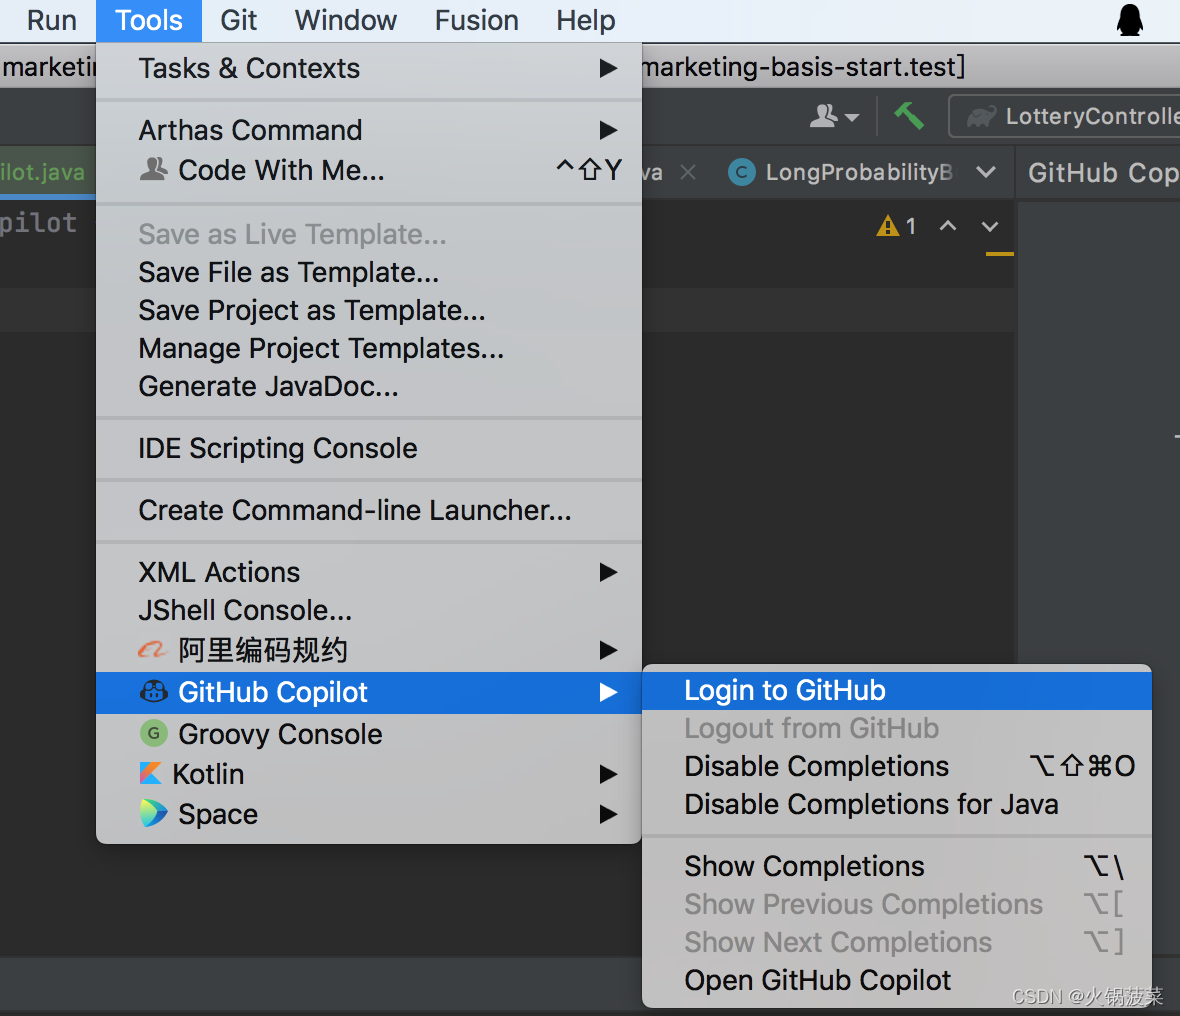The width and height of the screenshot is (1180, 1016).
Task: Open the Groovy Console menu entry
Action: (280, 734)
